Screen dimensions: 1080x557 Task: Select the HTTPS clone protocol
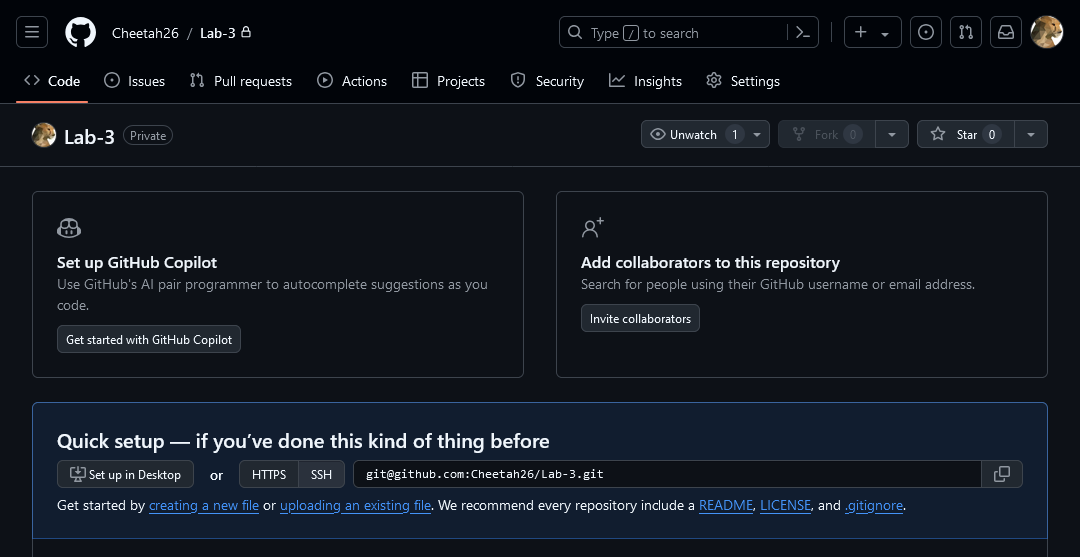coord(269,474)
